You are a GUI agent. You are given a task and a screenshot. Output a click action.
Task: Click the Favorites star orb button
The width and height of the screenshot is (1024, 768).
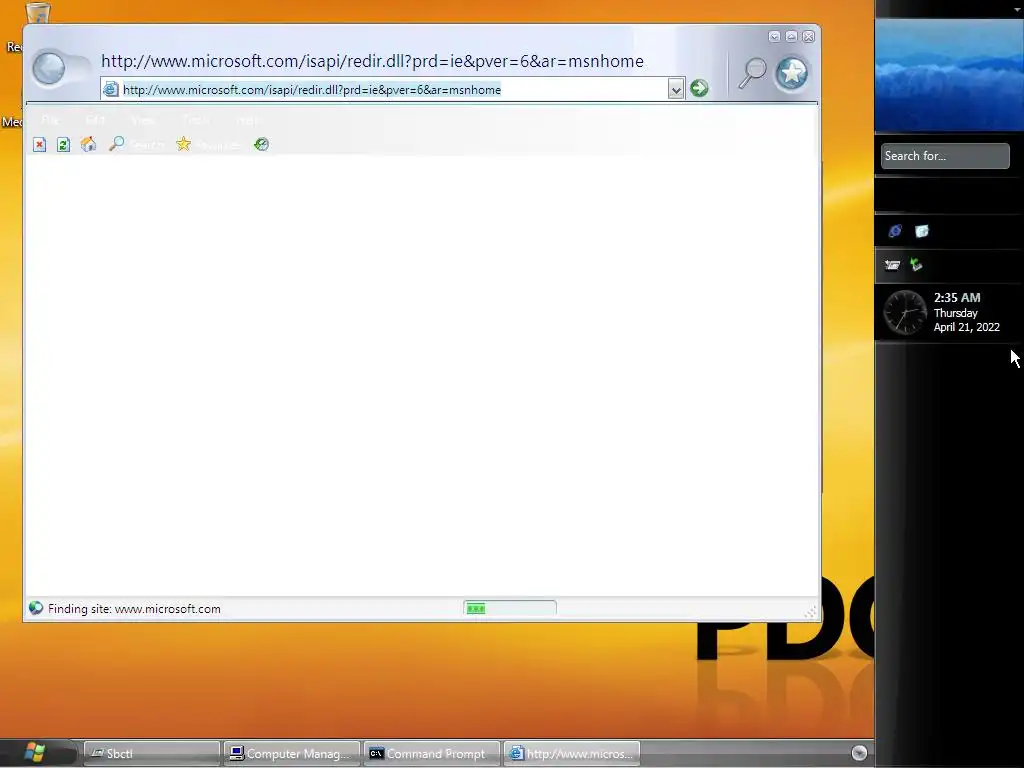[792, 73]
